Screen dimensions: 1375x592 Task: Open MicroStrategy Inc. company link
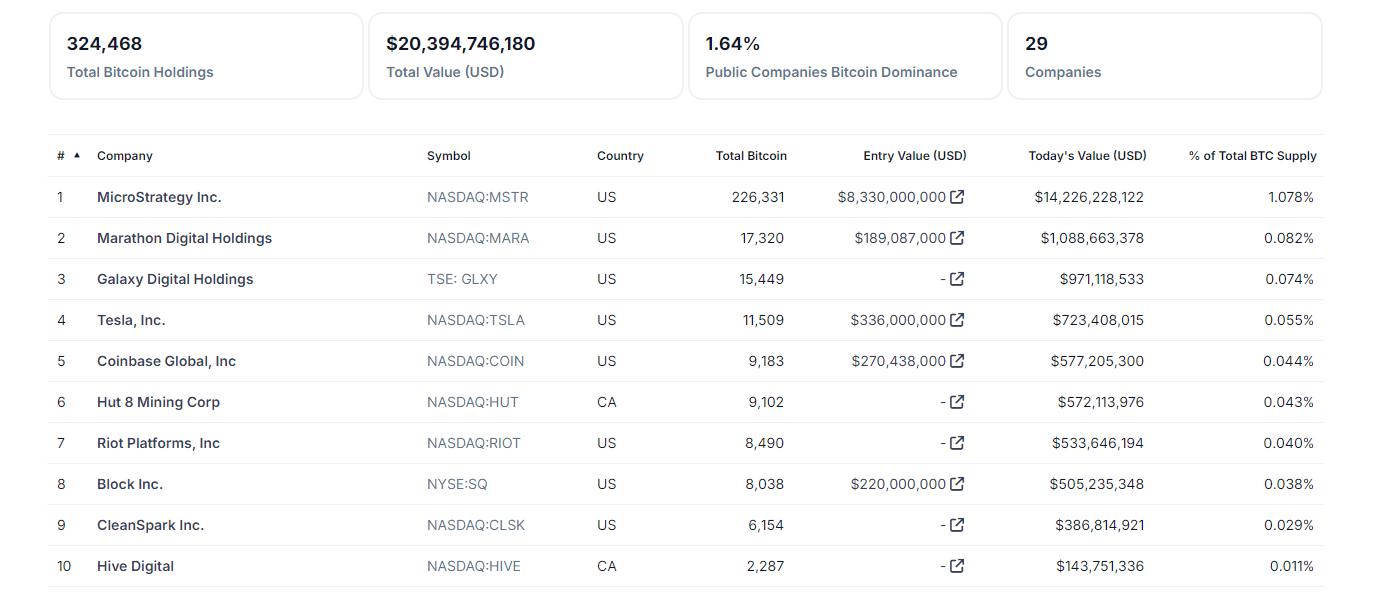tap(159, 197)
